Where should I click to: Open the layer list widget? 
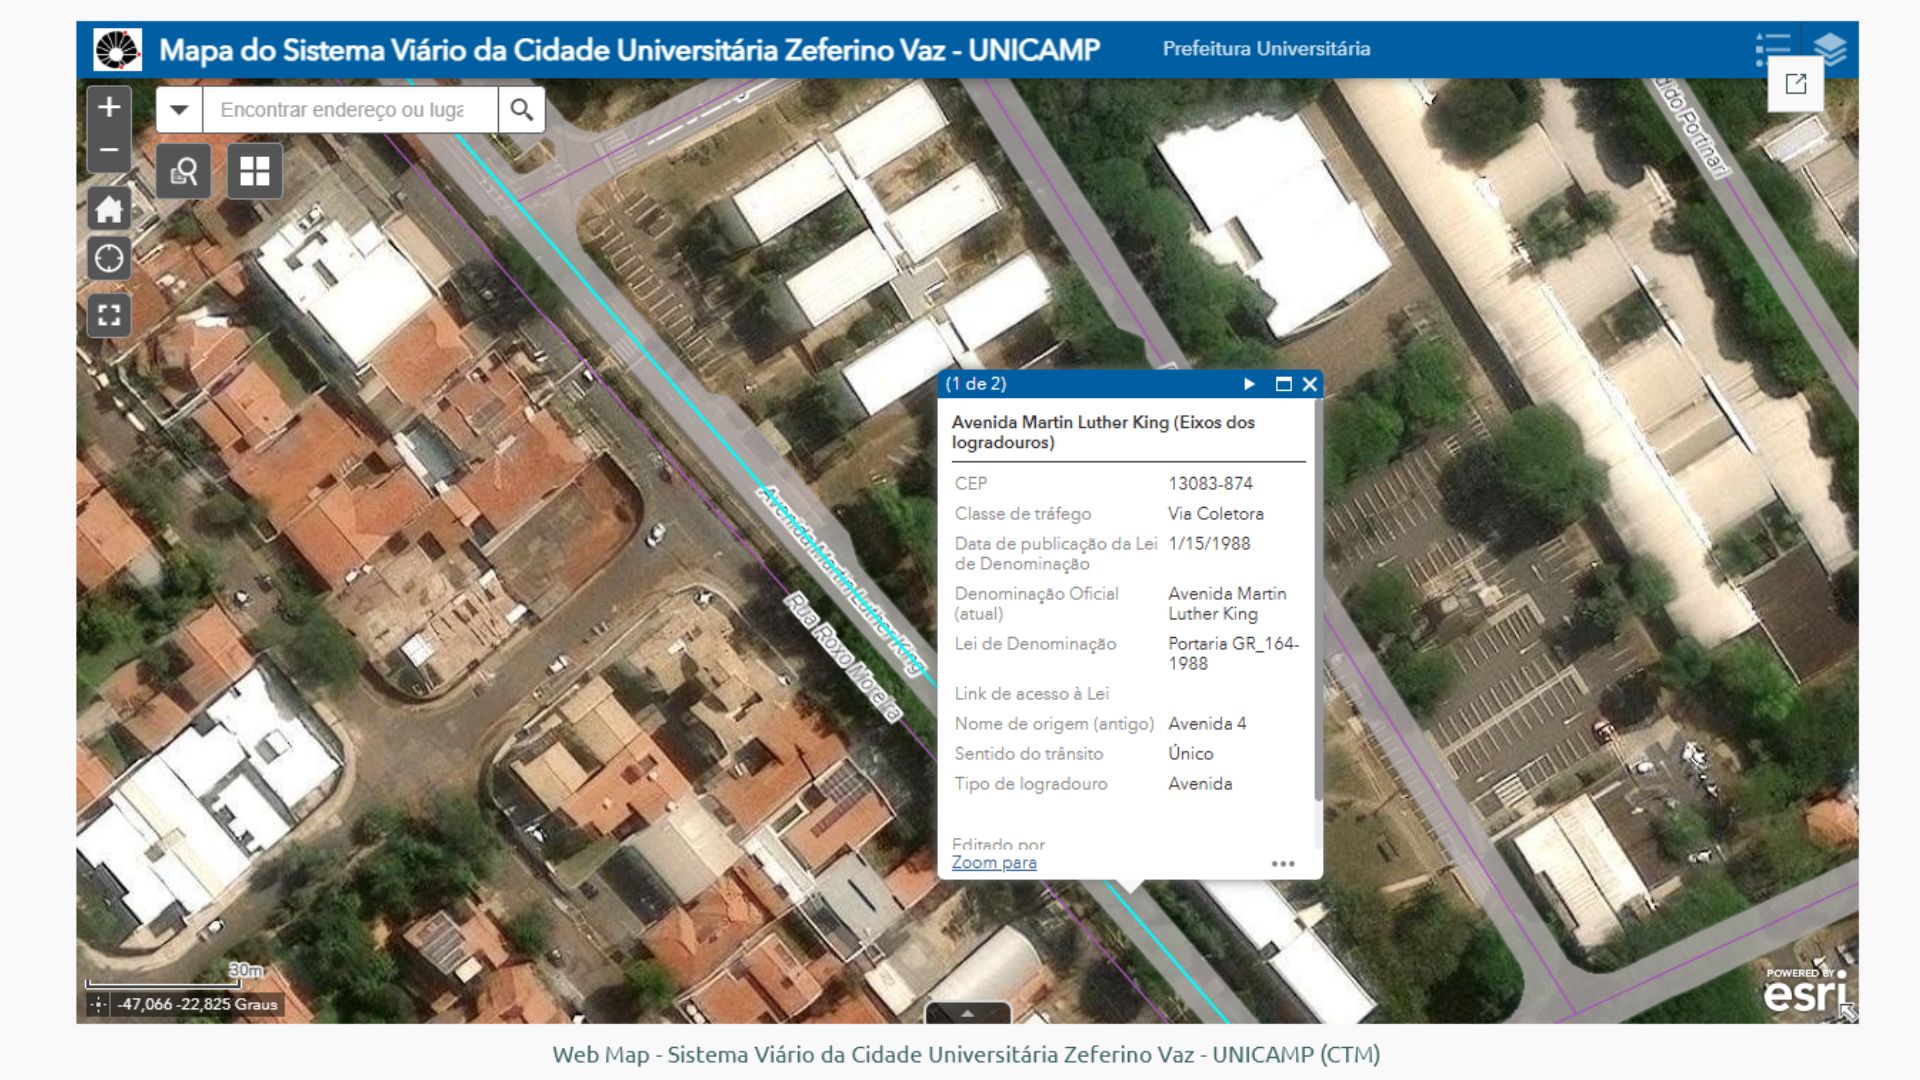(1829, 49)
